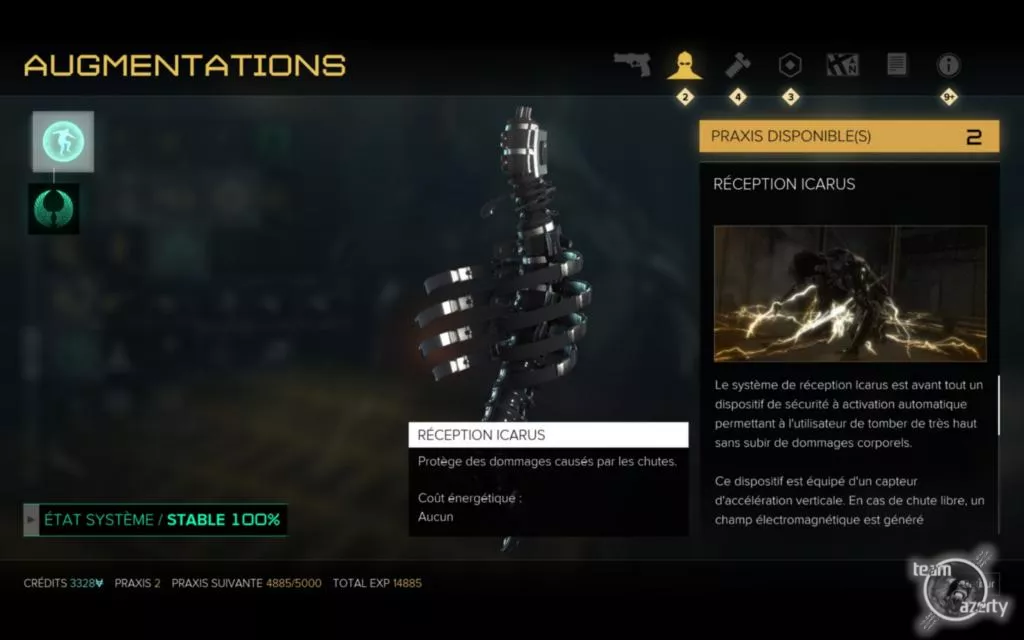This screenshot has height=640, width=1024.
Task: Click the Praxis Suivante 4885/5000 progress text
Action: coord(246,583)
